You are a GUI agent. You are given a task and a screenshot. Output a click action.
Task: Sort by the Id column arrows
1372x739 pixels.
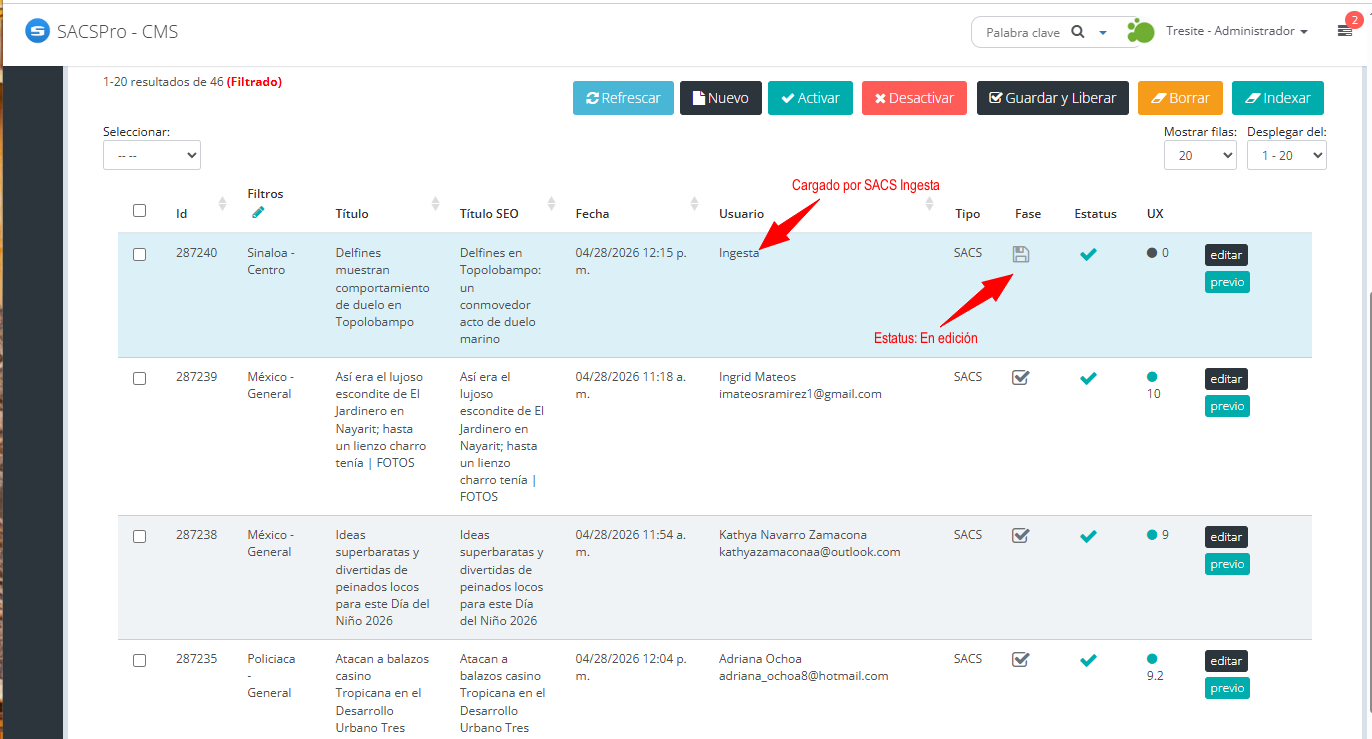(x=222, y=203)
